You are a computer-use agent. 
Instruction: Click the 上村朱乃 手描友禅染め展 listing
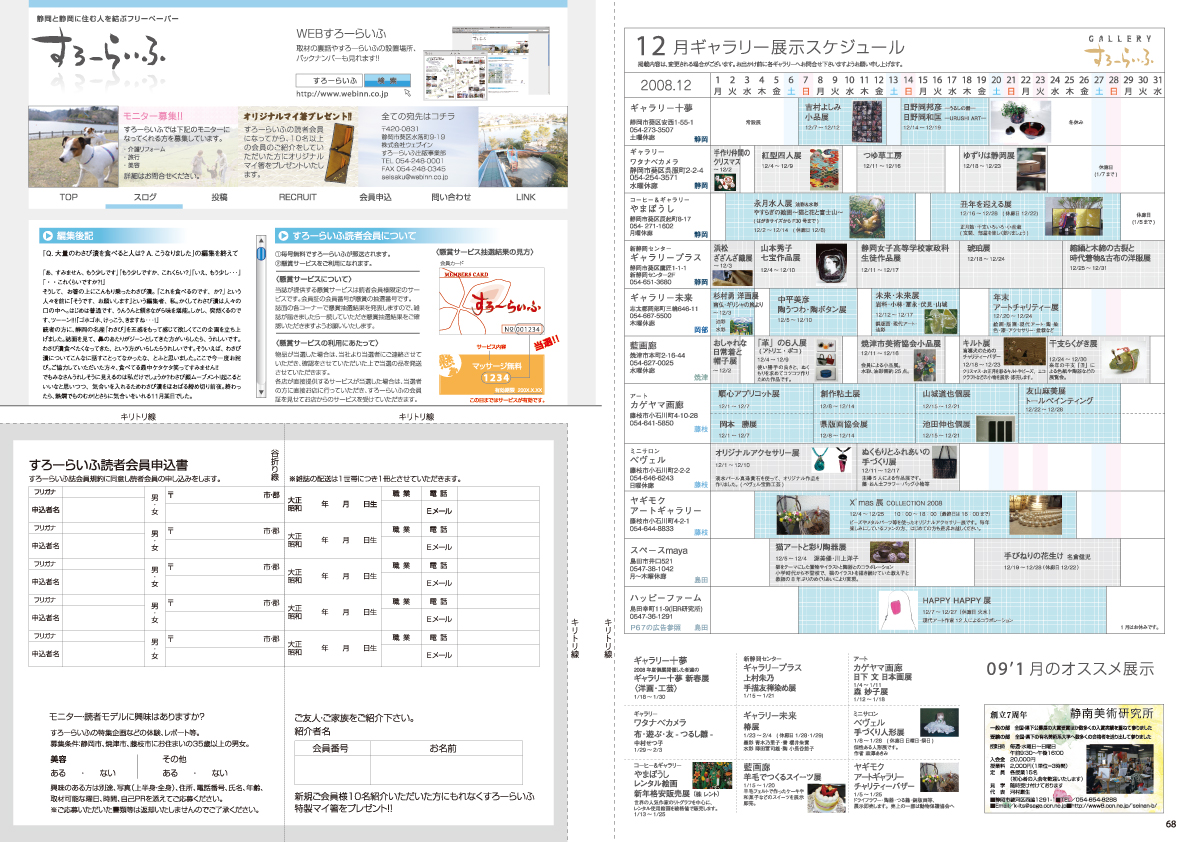point(769,683)
